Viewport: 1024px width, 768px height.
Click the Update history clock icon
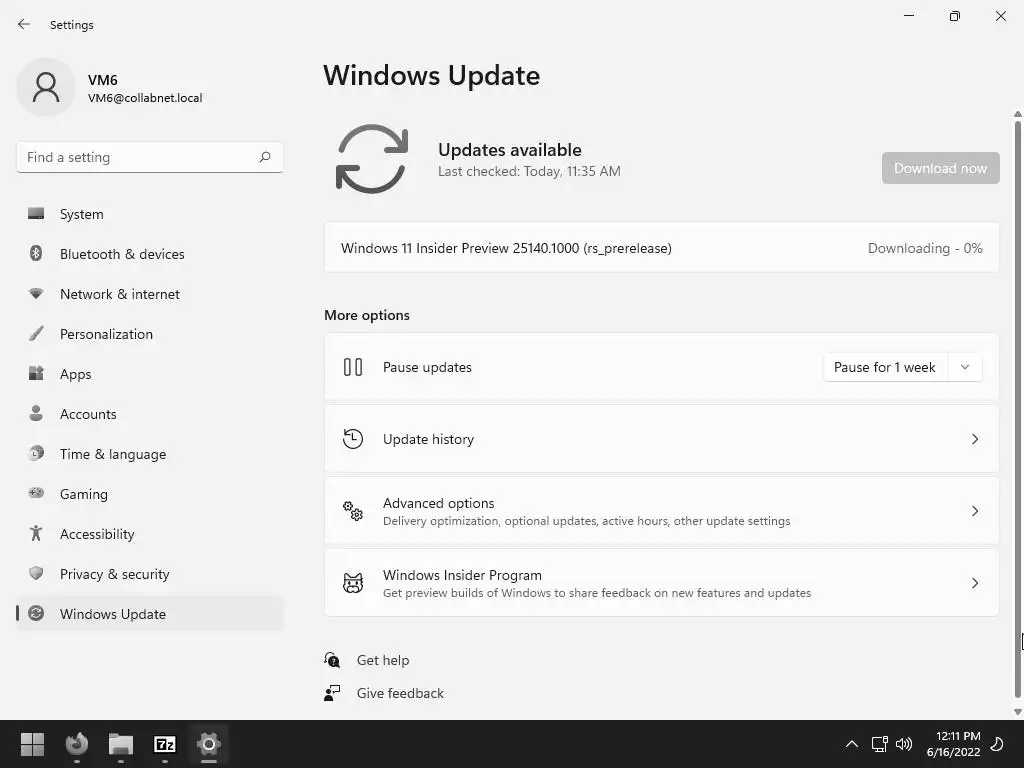tap(353, 439)
